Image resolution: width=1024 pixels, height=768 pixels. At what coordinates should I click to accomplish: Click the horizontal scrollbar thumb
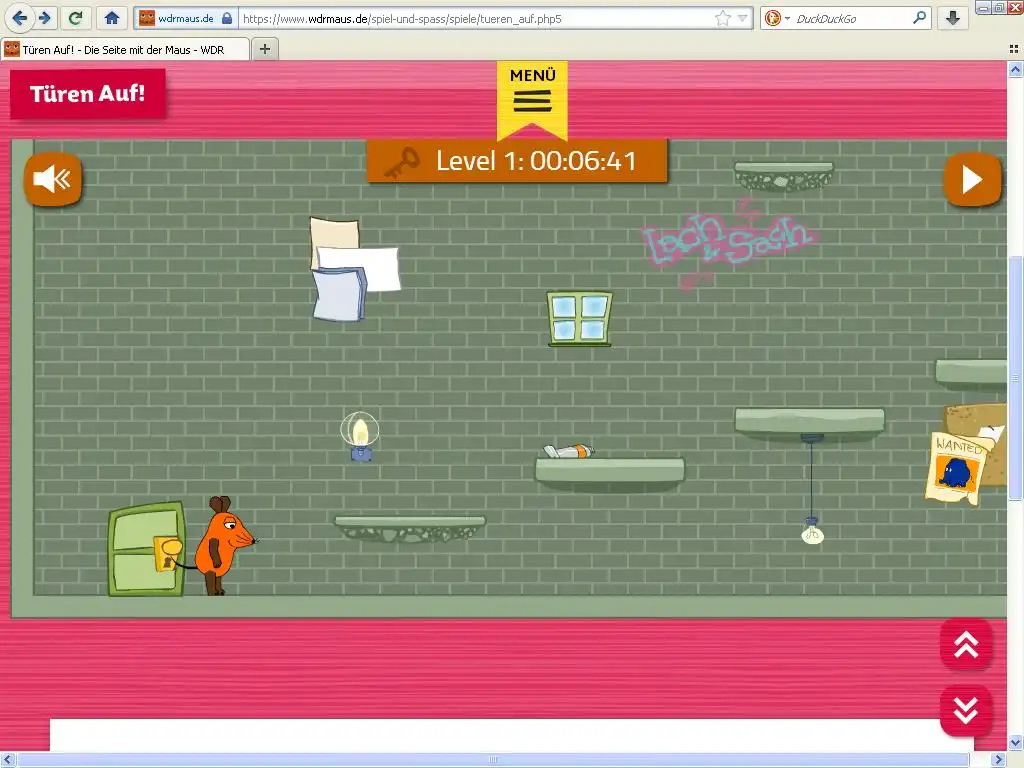[493, 760]
